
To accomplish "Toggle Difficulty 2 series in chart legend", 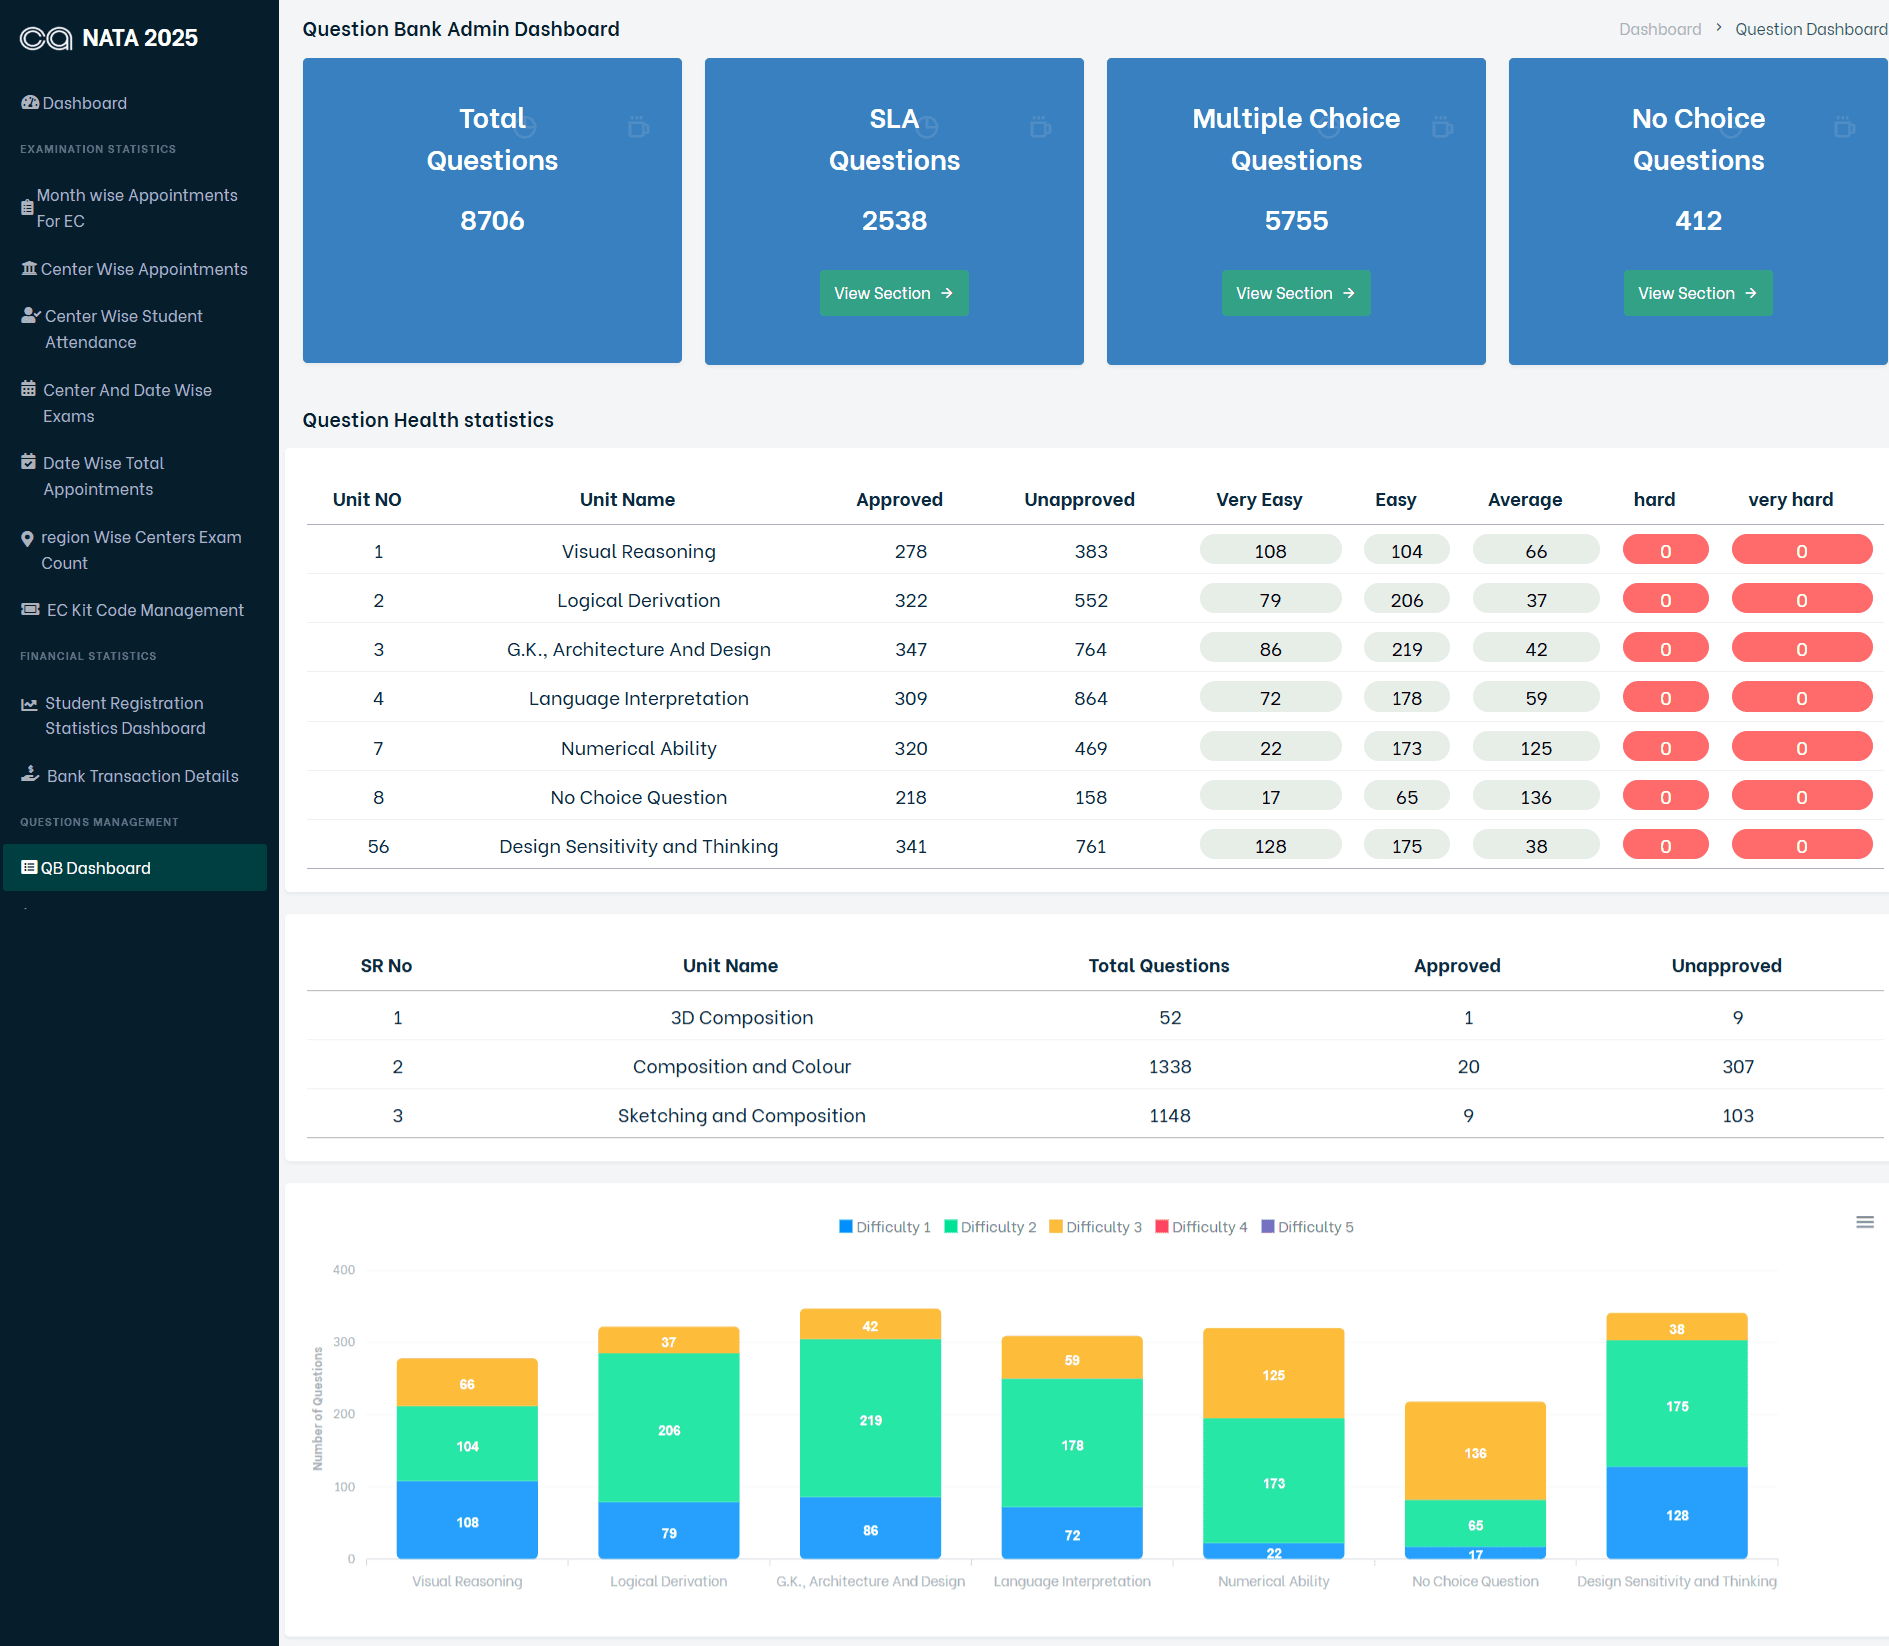I will pyautogui.click(x=990, y=1227).
